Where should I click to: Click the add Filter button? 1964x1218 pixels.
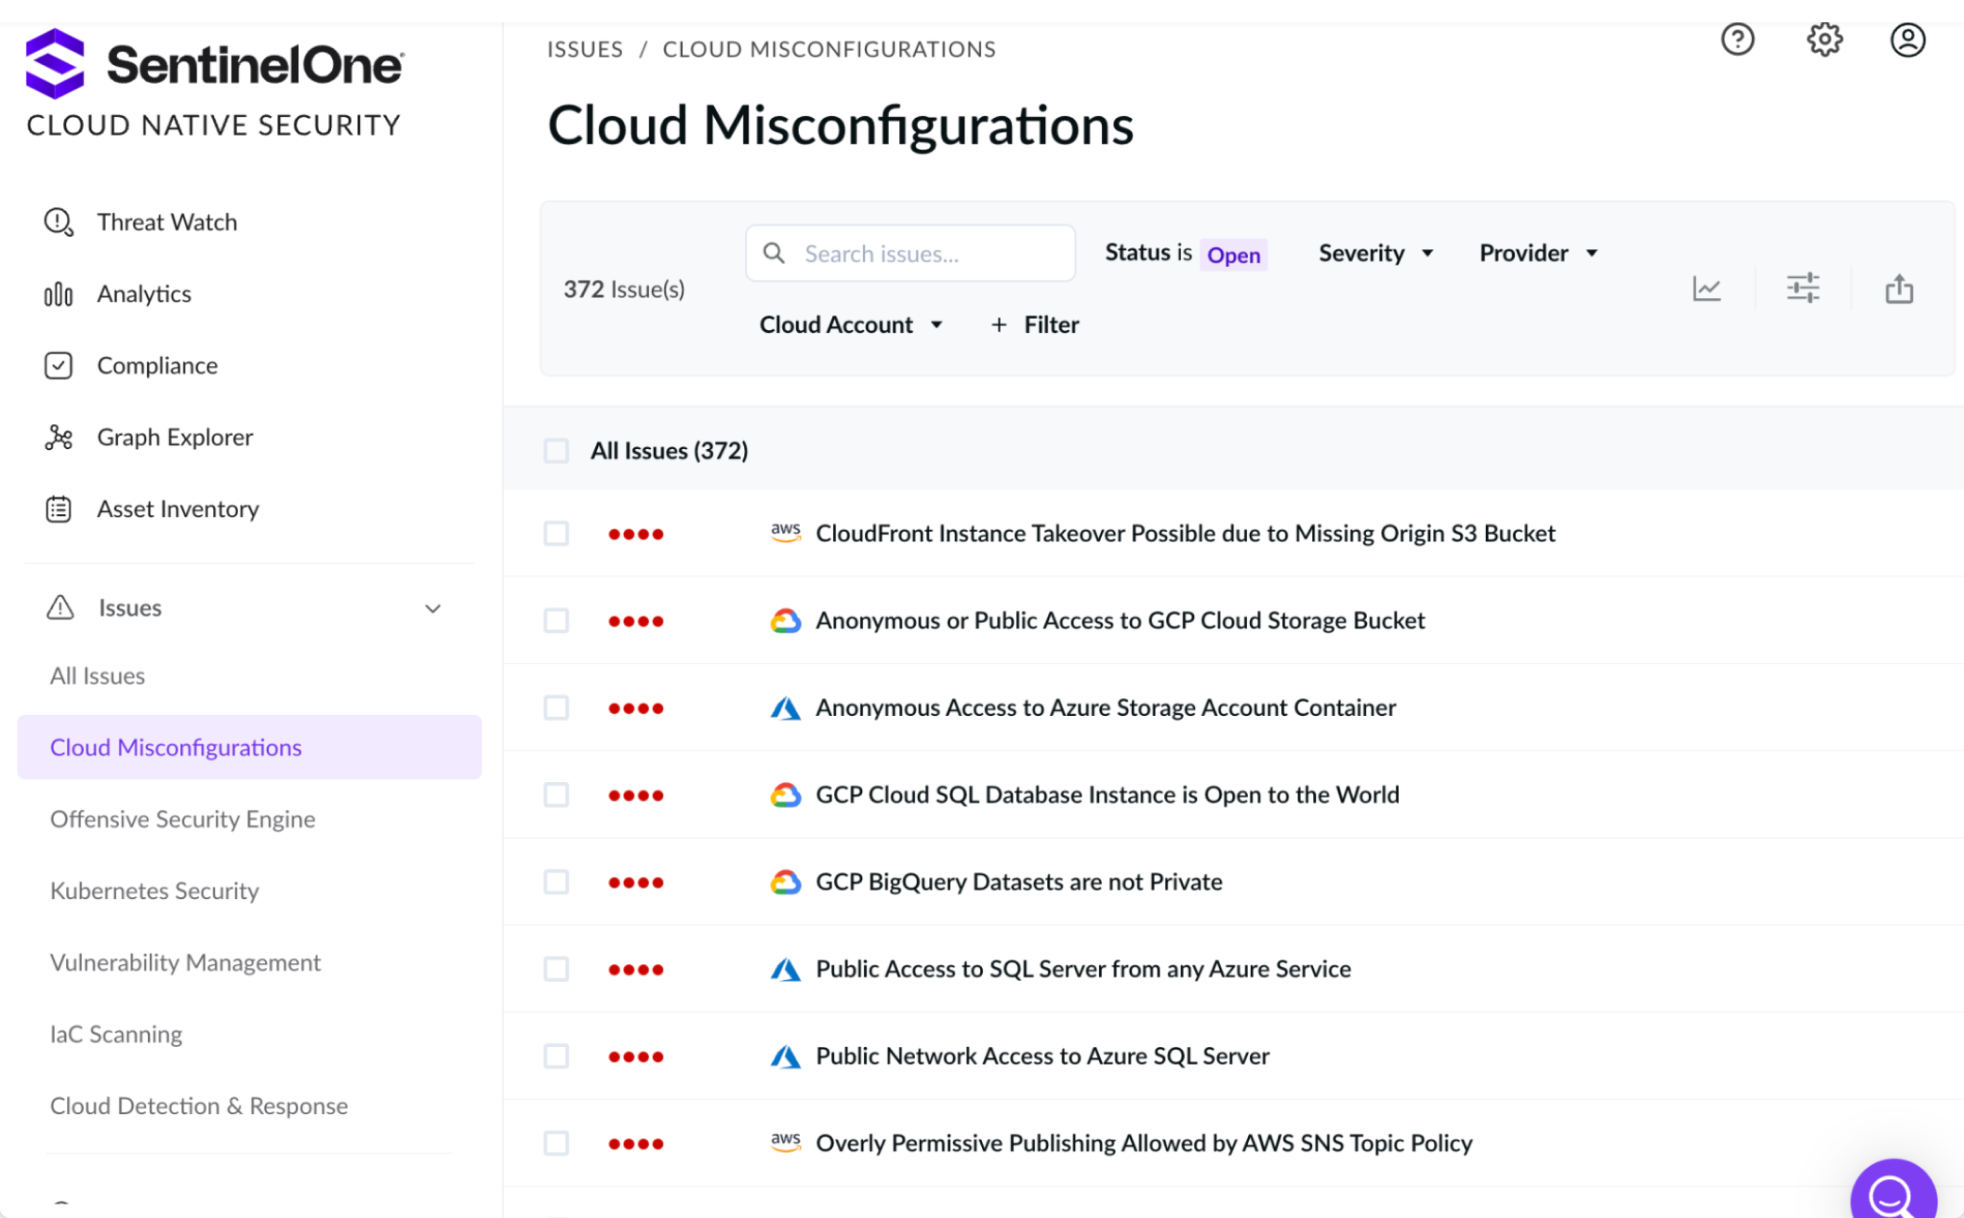pyautogui.click(x=1034, y=325)
